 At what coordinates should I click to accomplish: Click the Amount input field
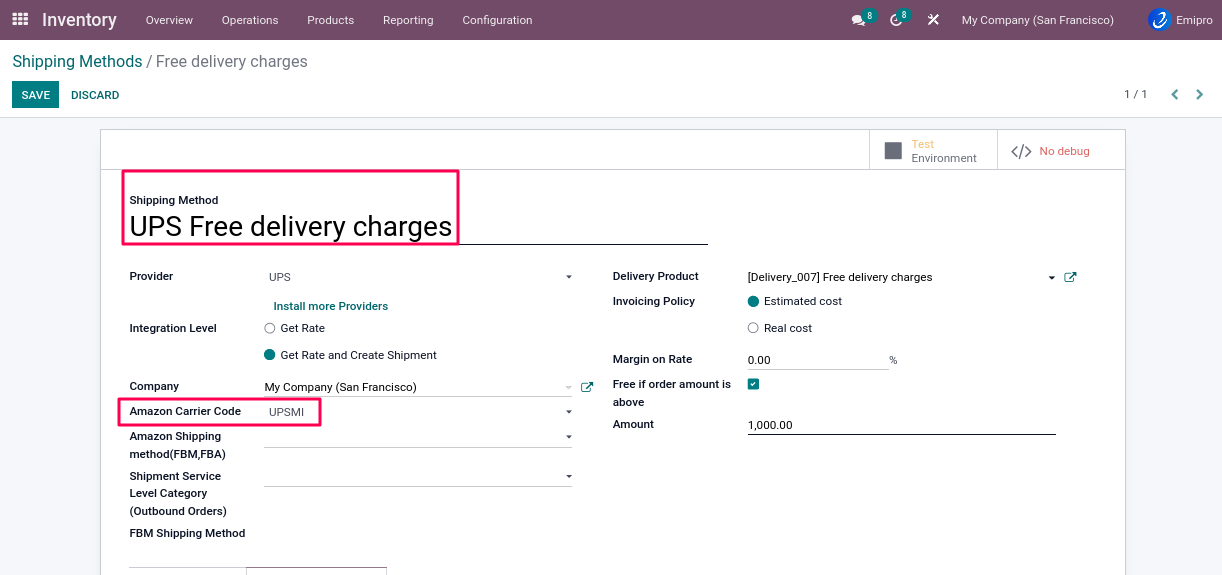(900, 425)
